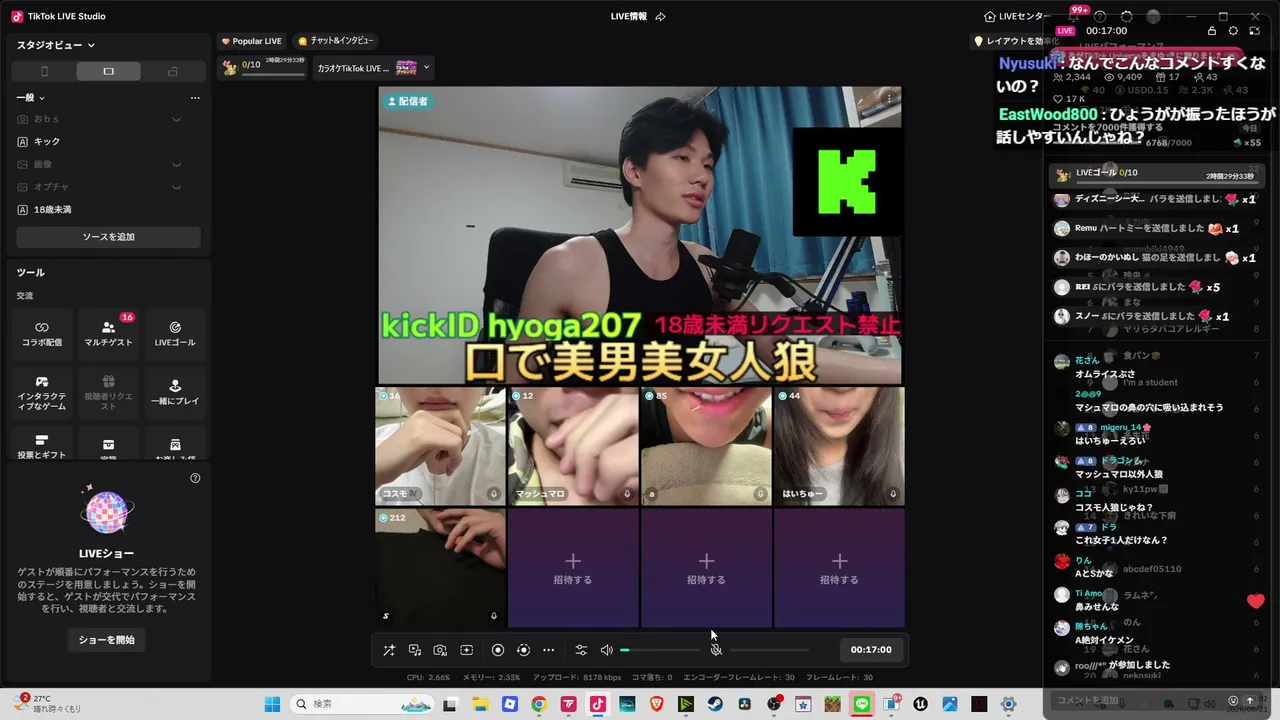Image resolution: width=1280 pixels, height=720 pixels.
Task: Open the help question mark icon
Action: point(1100,16)
